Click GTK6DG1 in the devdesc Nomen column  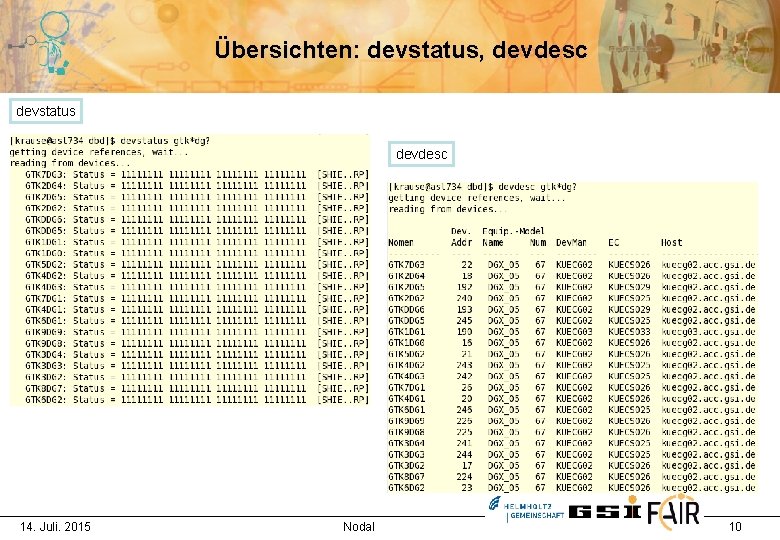coord(406,410)
